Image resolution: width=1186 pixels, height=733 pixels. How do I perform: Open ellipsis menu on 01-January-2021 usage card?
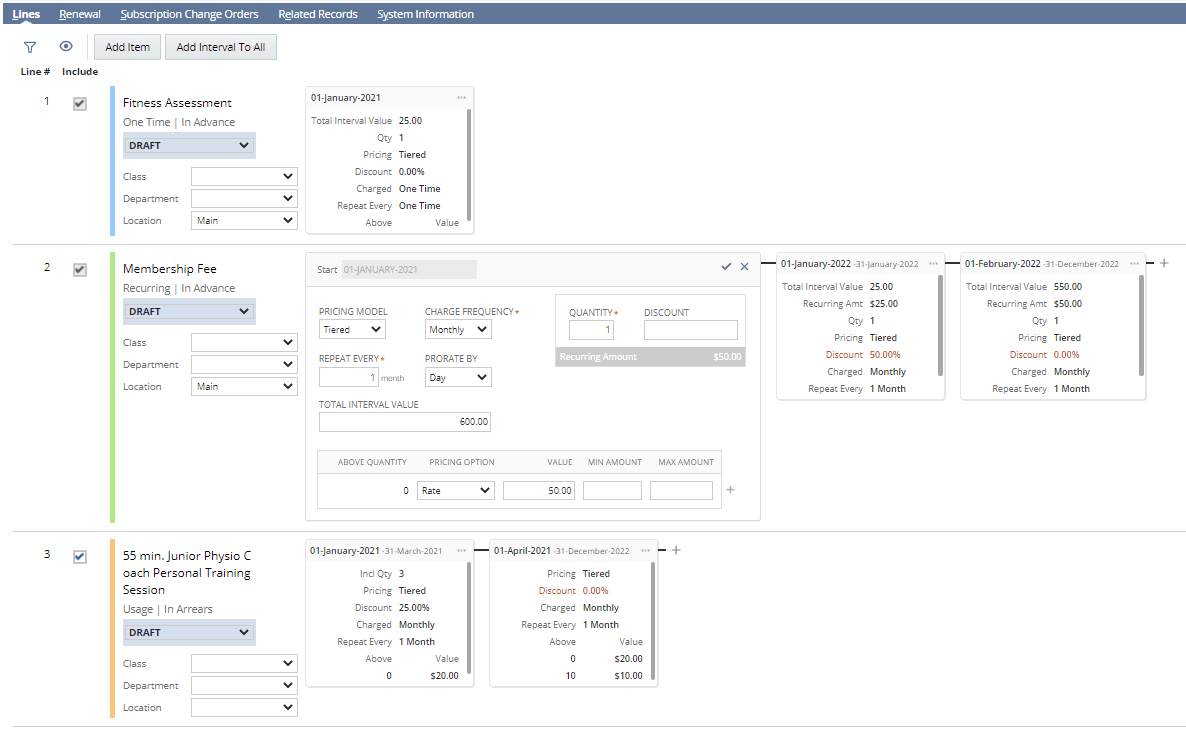pos(461,551)
